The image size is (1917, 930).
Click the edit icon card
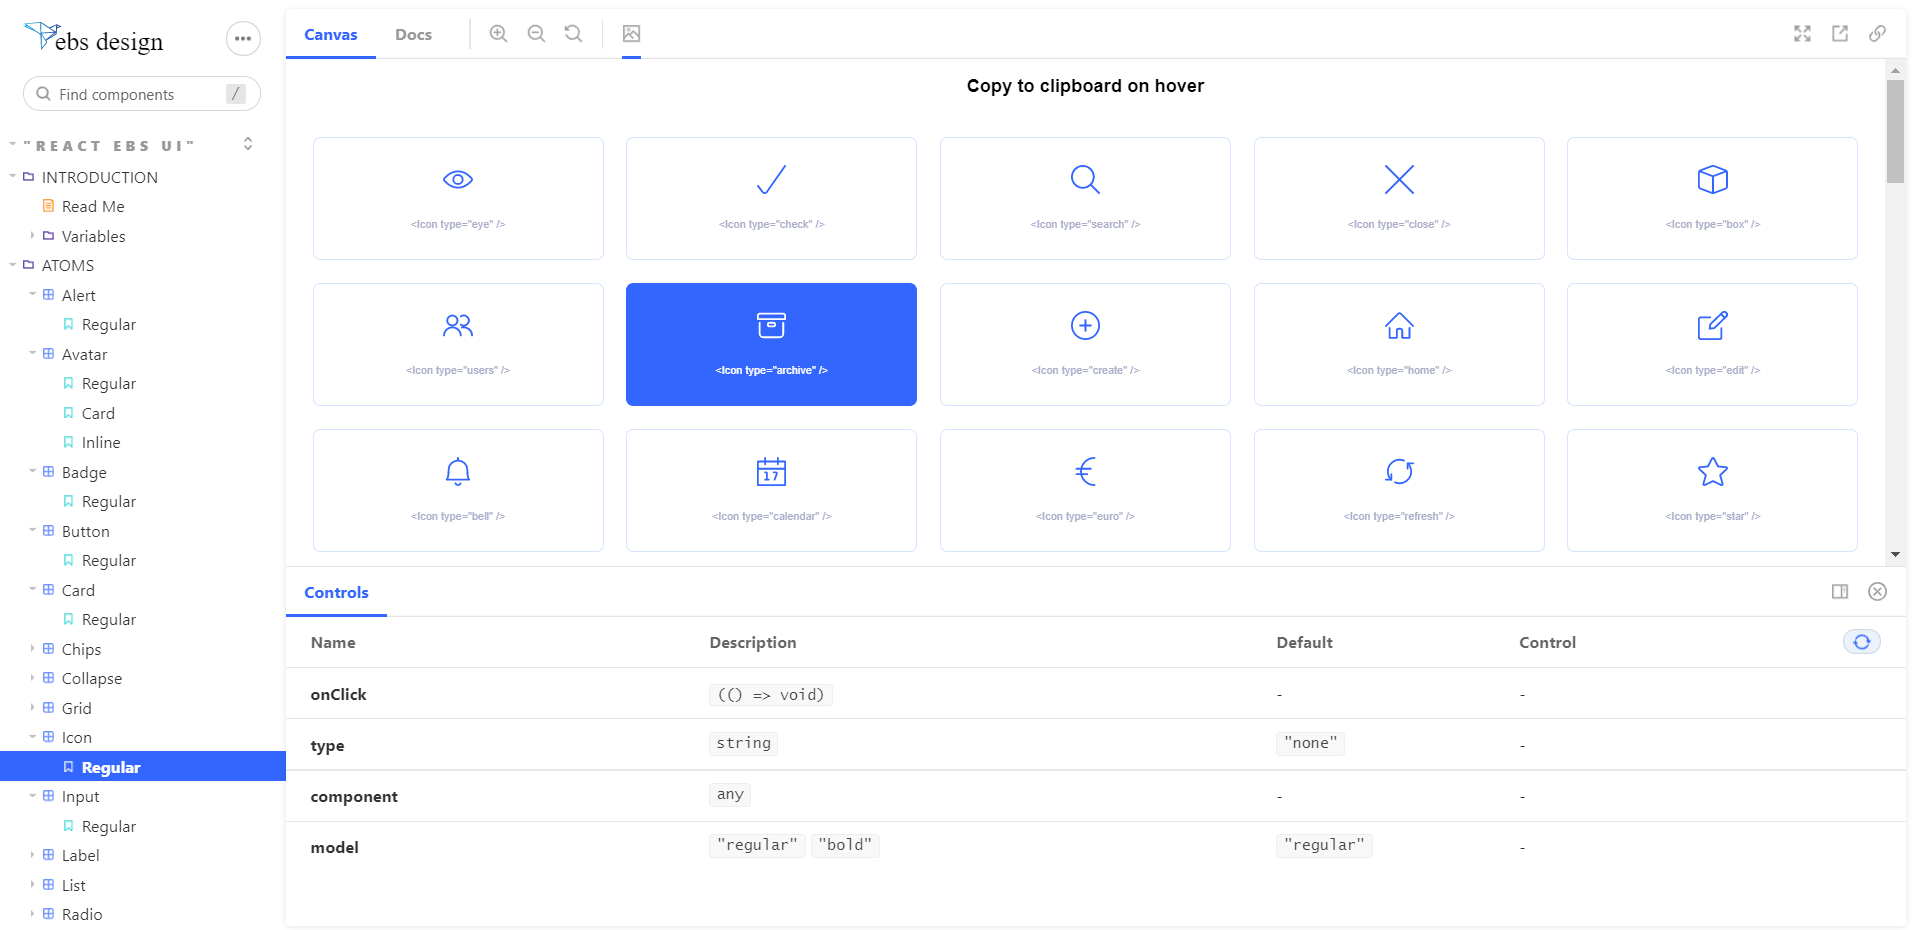click(x=1712, y=344)
